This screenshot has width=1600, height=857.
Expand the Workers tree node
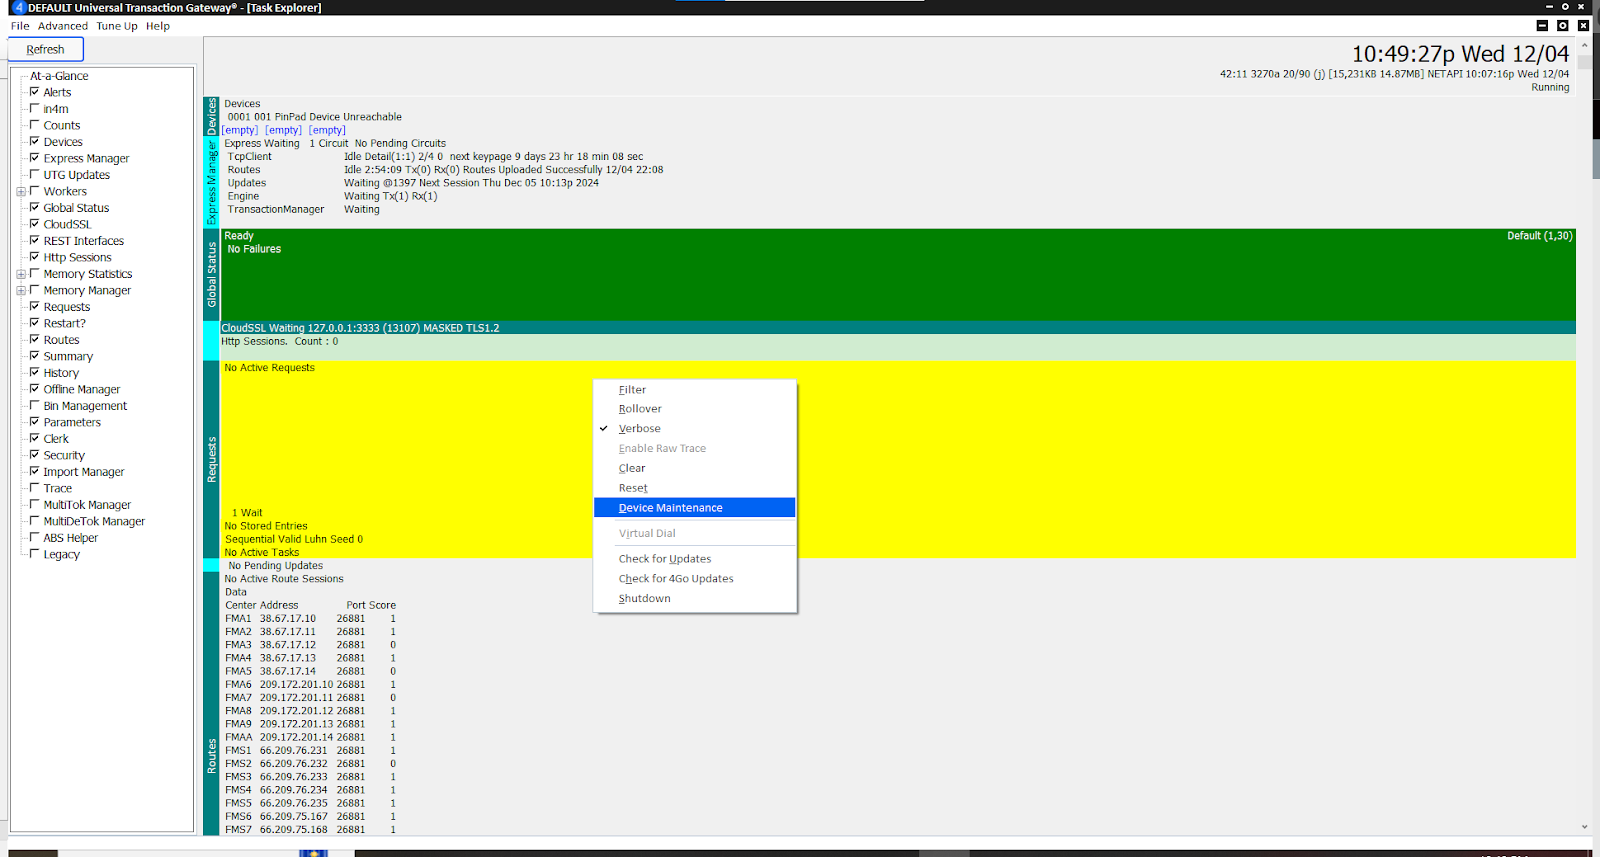click(x=21, y=191)
